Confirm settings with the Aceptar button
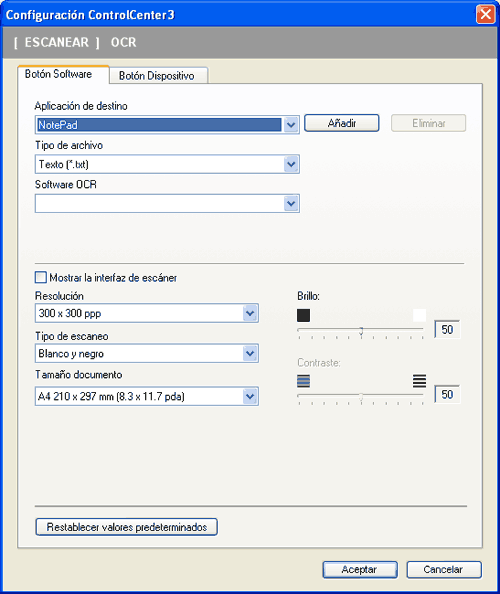The height and width of the screenshot is (594, 500). pos(360,570)
